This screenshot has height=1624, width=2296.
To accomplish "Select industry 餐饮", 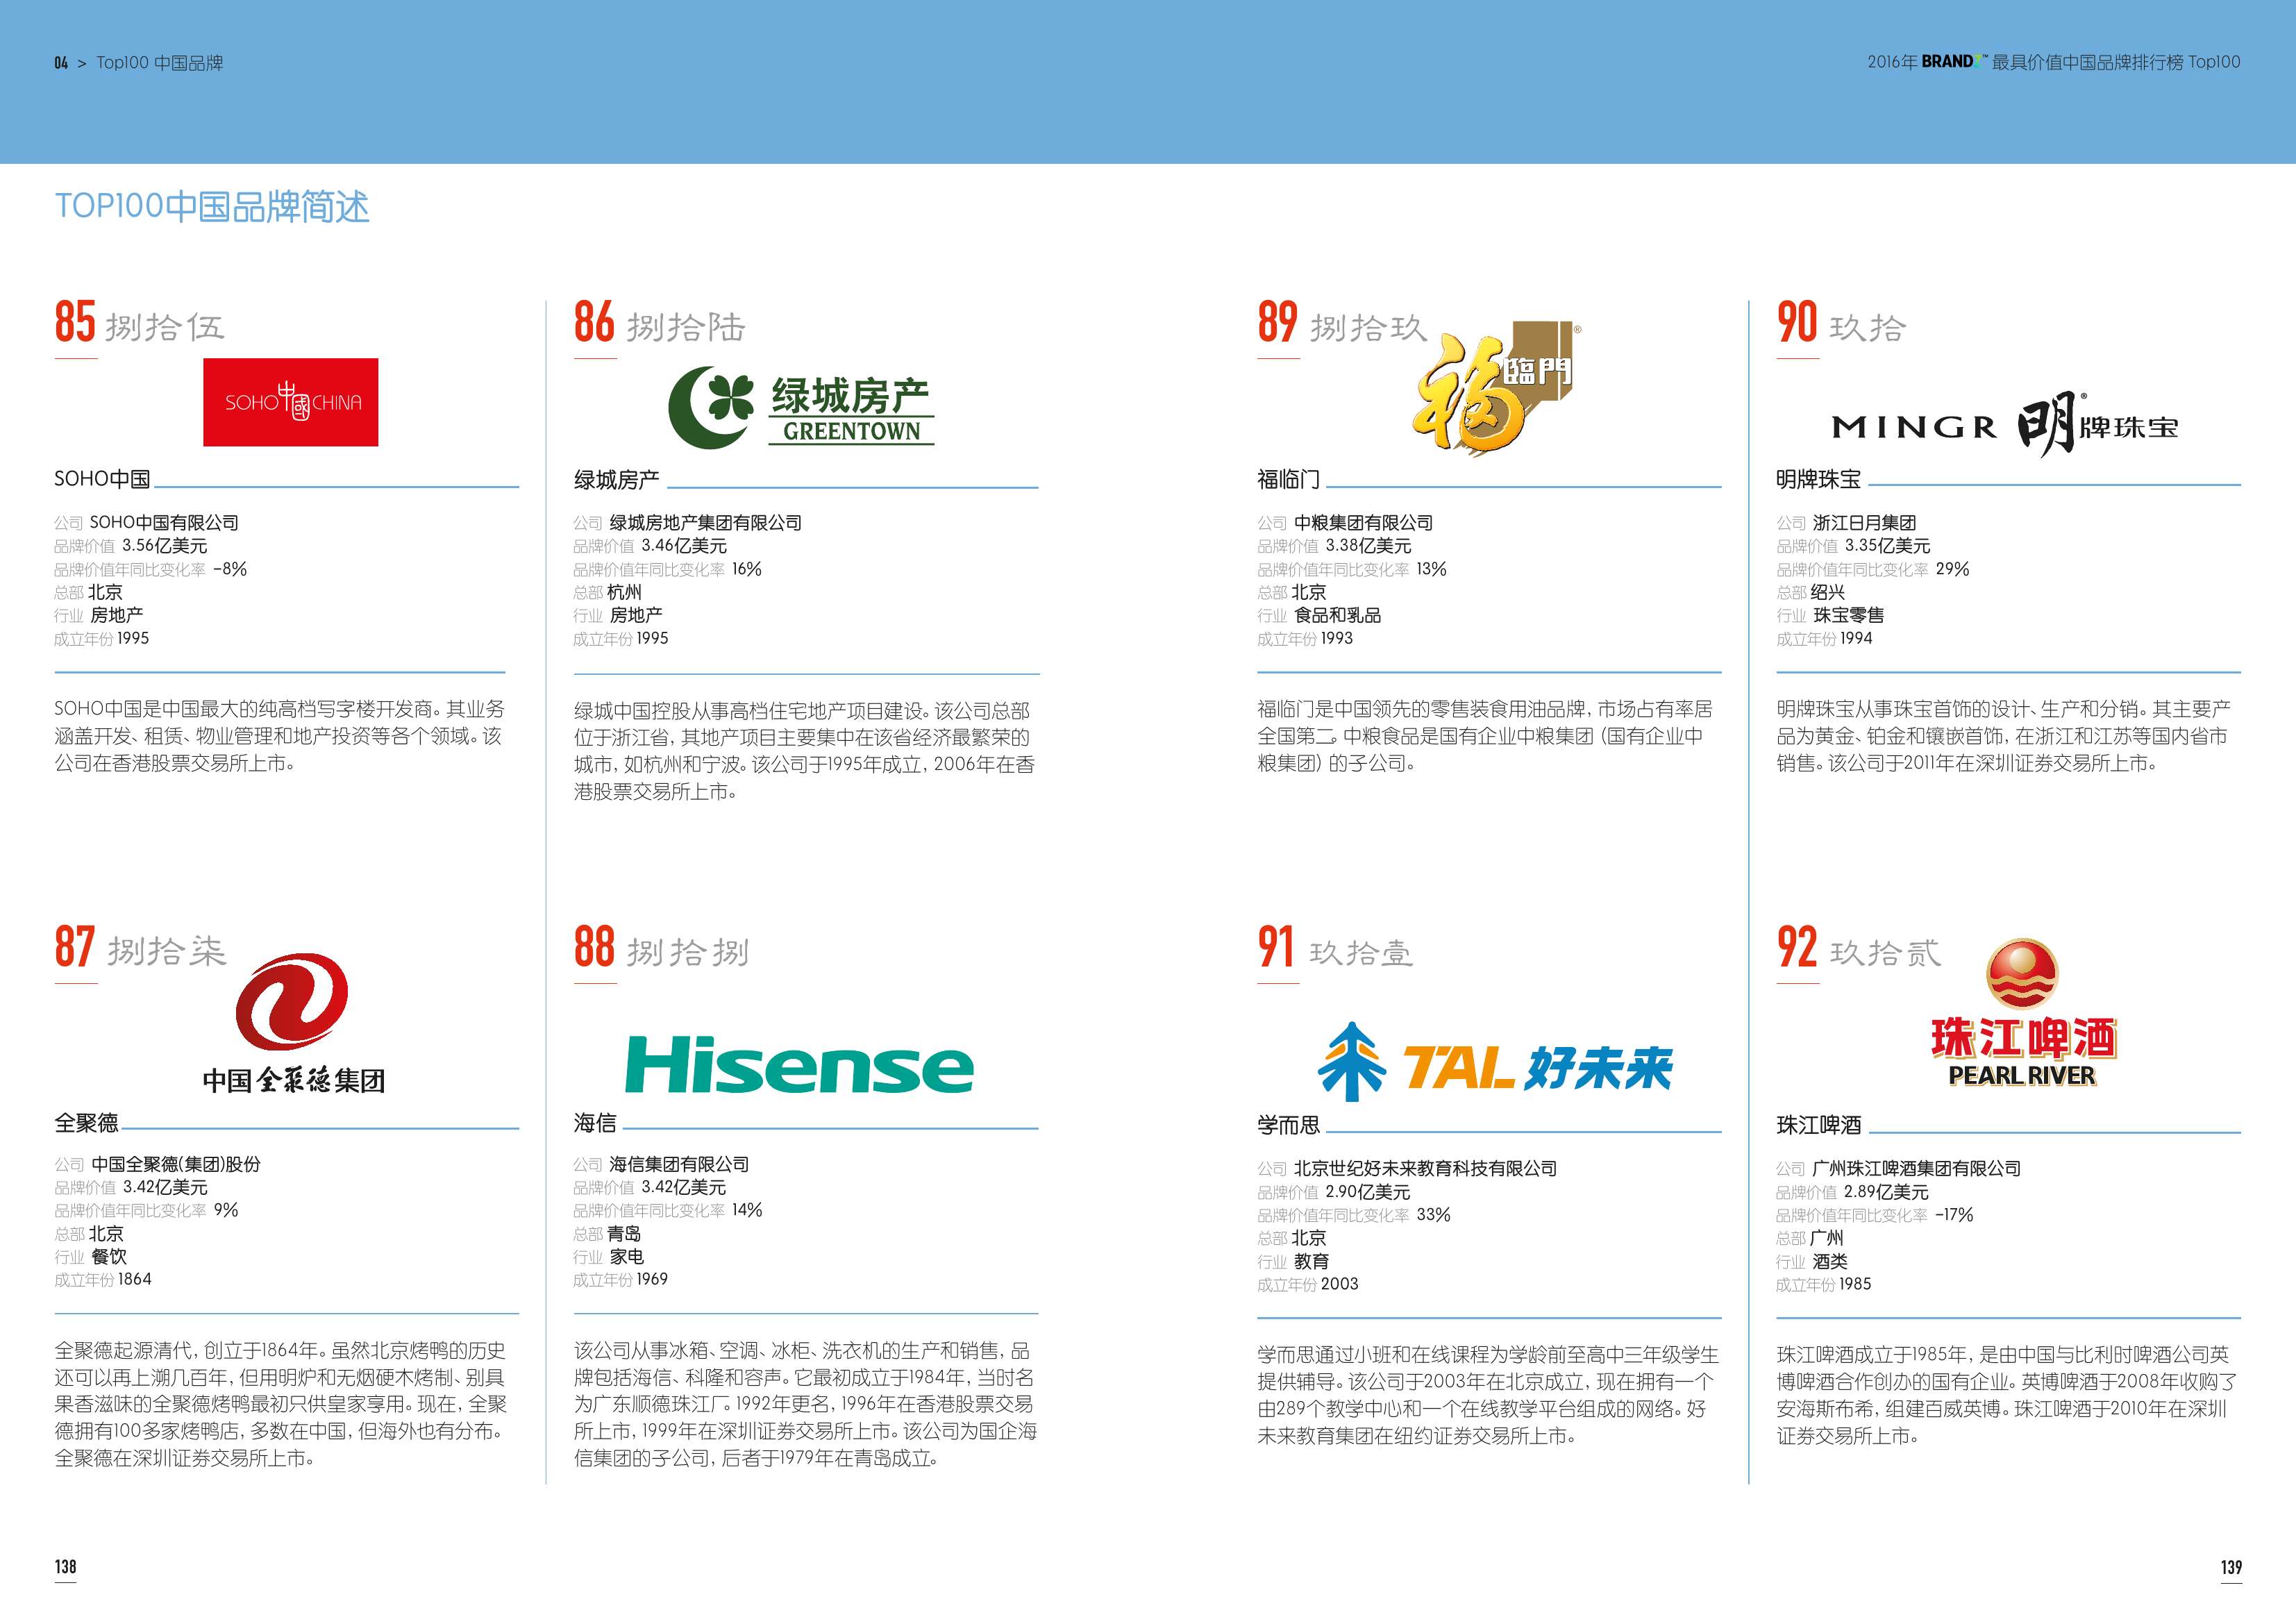I will point(109,1257).
